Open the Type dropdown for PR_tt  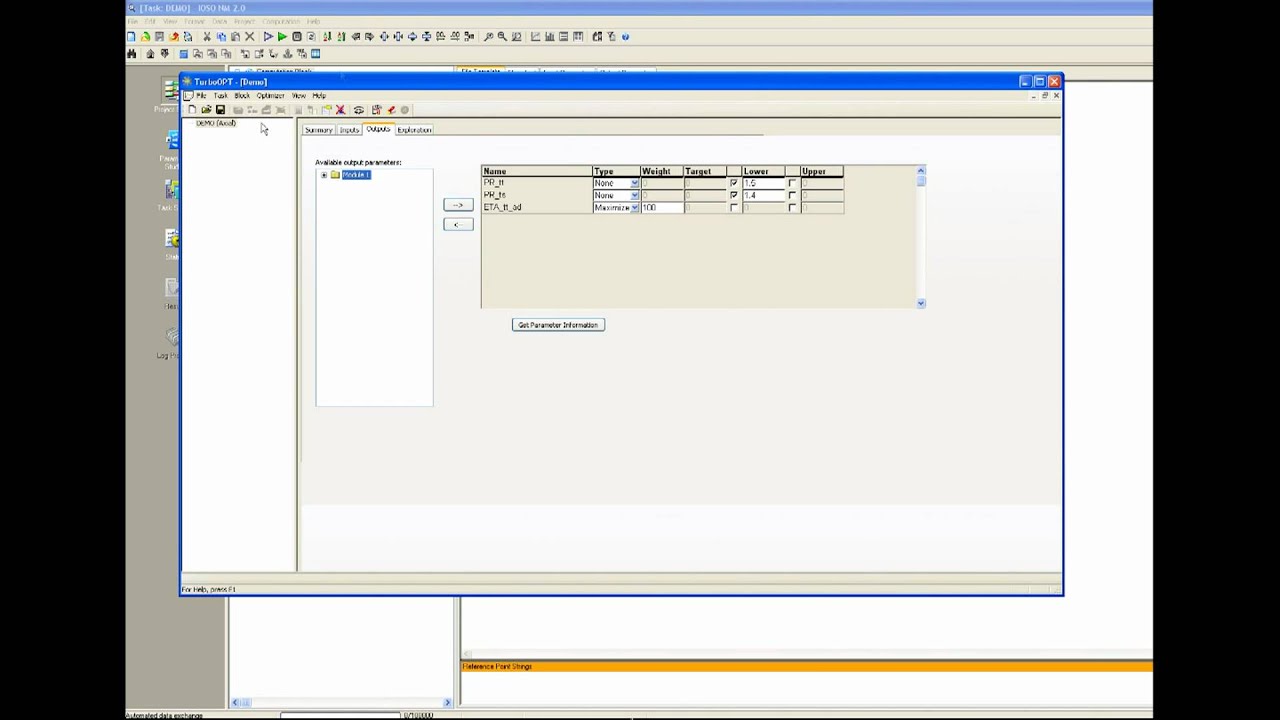pyautogui.click(x=634, y=183)
